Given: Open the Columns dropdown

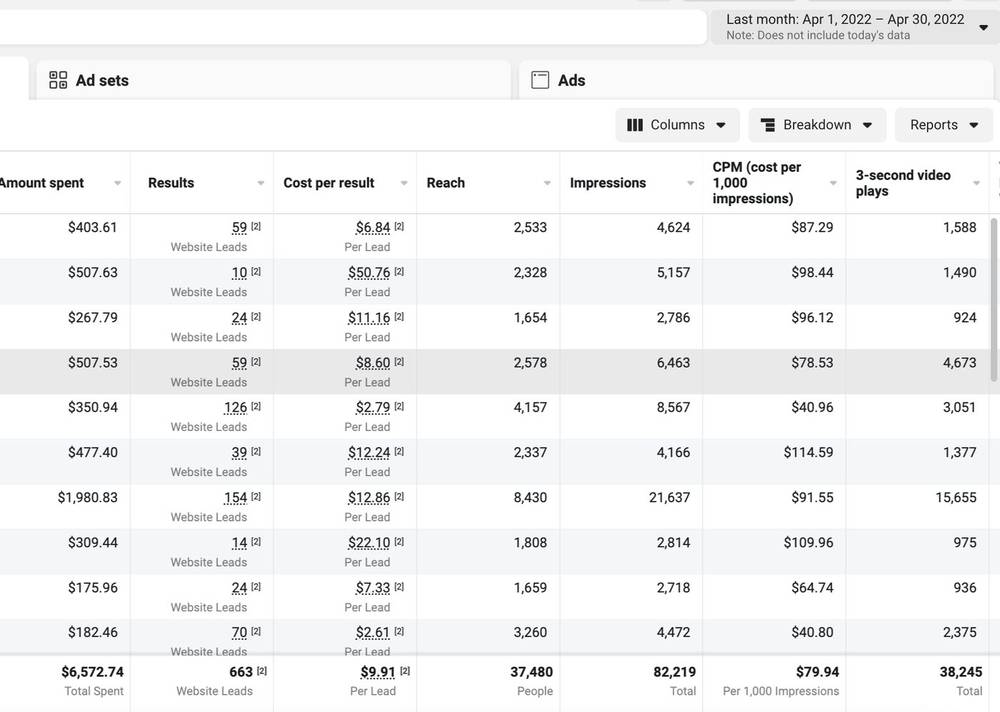Looking at the screenshot, I should (x=677, y=125).
